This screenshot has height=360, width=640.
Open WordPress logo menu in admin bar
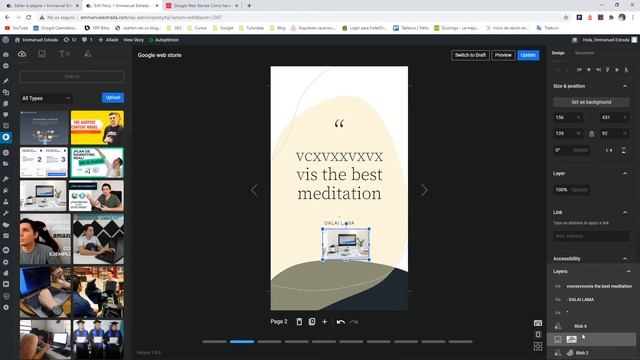[6, 40]
